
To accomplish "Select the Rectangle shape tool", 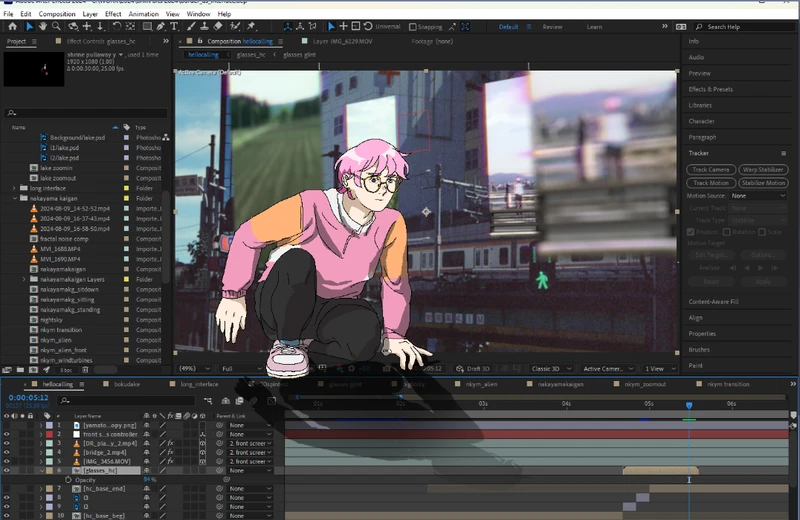I will [147, 27].
